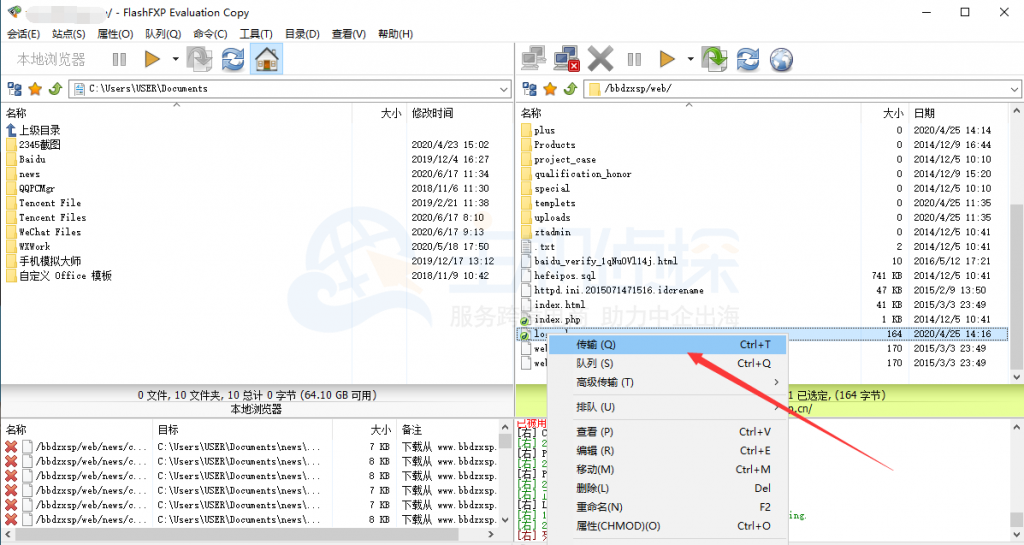Select the remote index.html file
The width and height of the screenshot is (1024, 545).
[559, 305]
